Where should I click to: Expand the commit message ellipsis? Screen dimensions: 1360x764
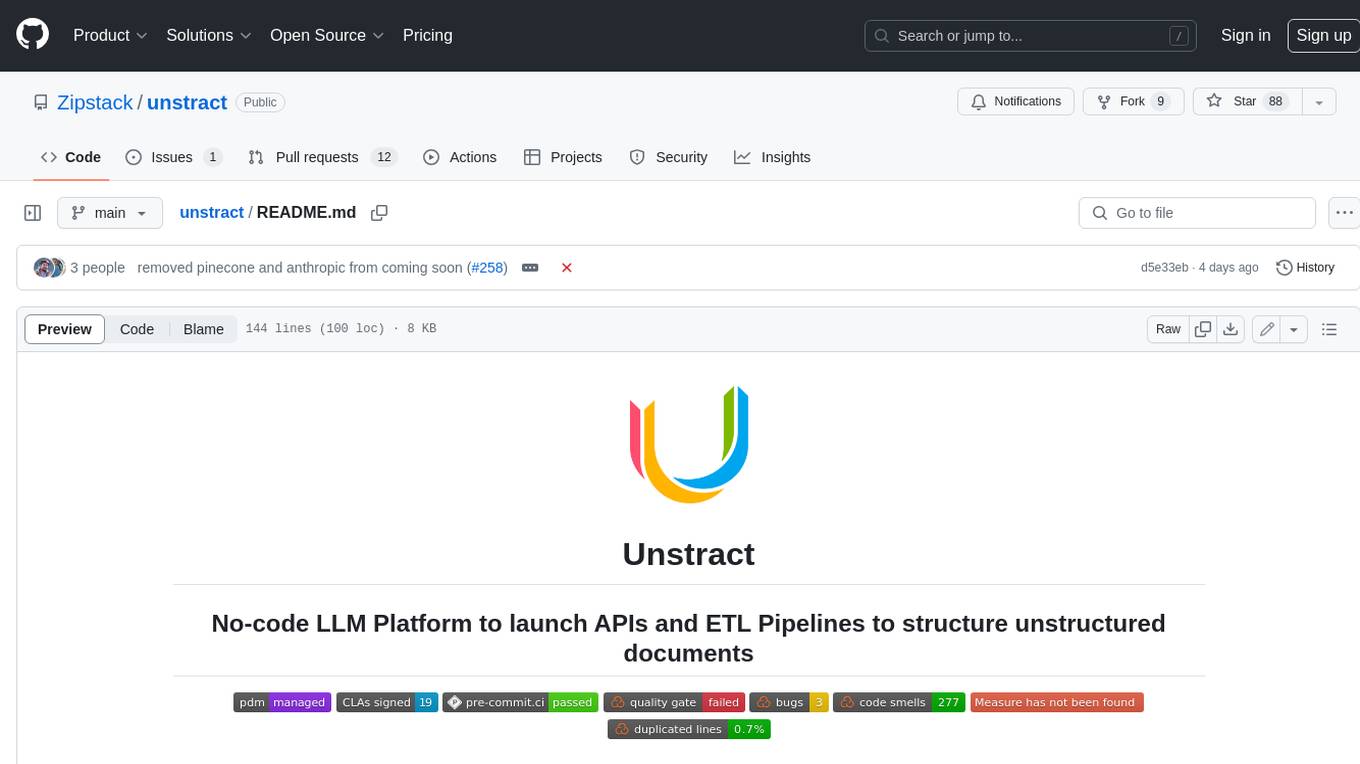(530, 268)
